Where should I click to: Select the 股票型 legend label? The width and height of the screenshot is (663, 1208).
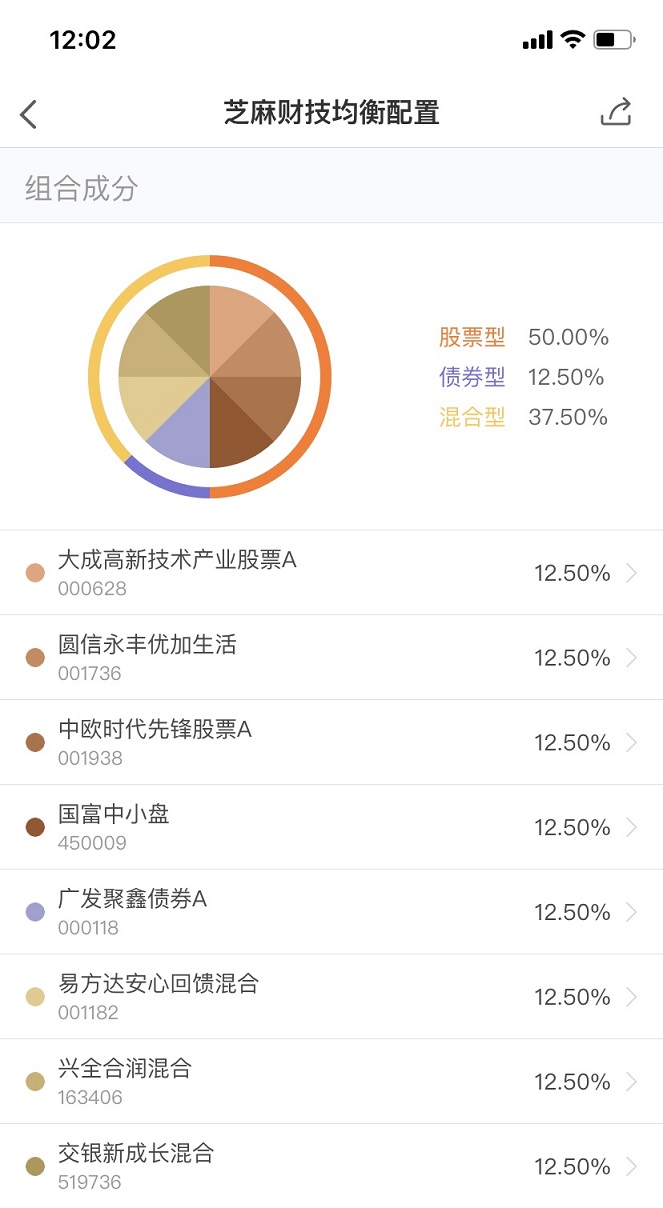(x=471, y=337)
